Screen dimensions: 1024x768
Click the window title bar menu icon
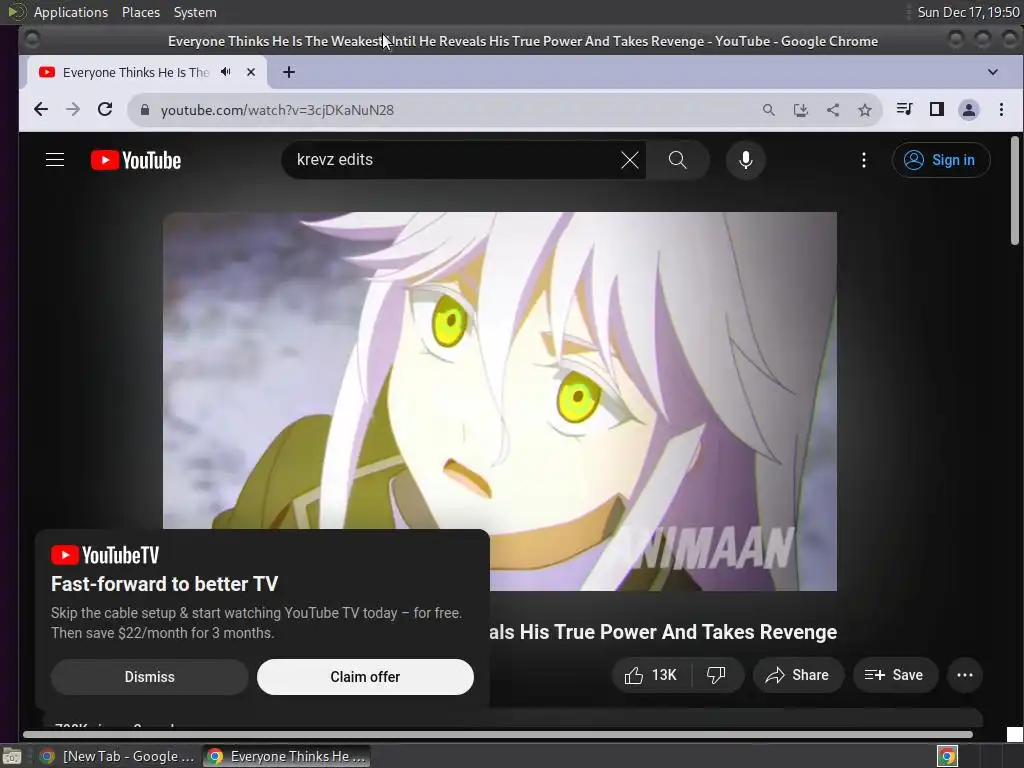(31, 40)
